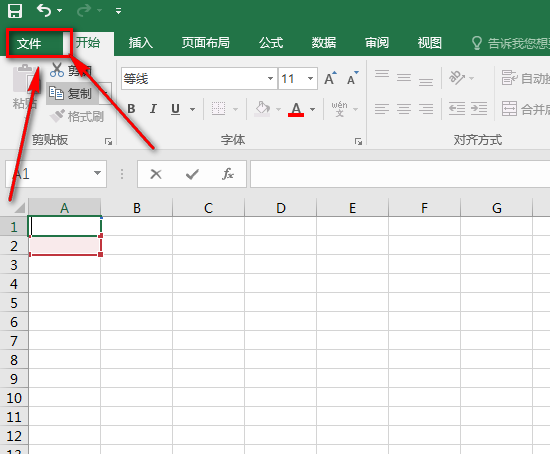
Task: Click the Undo arrow icon
Action: click(44, 11)
